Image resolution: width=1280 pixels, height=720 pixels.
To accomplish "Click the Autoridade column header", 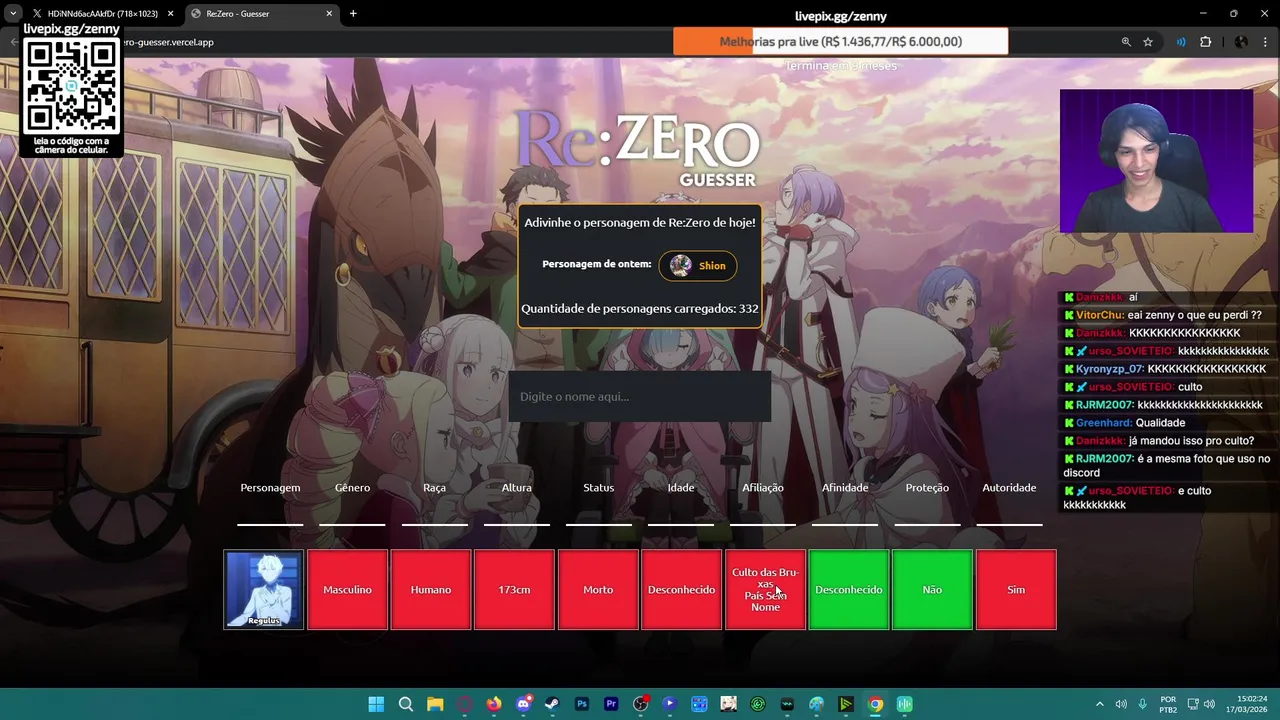I will click(1009, 488).
